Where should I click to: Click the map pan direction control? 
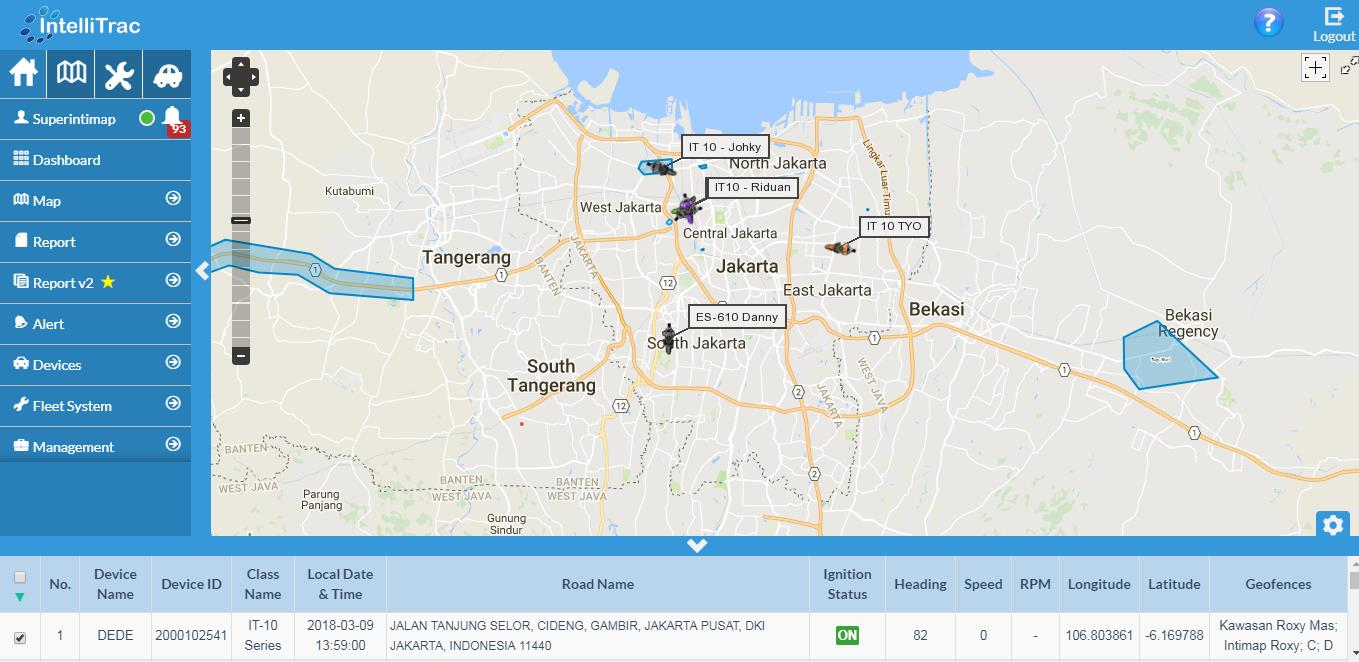[240, 77]
